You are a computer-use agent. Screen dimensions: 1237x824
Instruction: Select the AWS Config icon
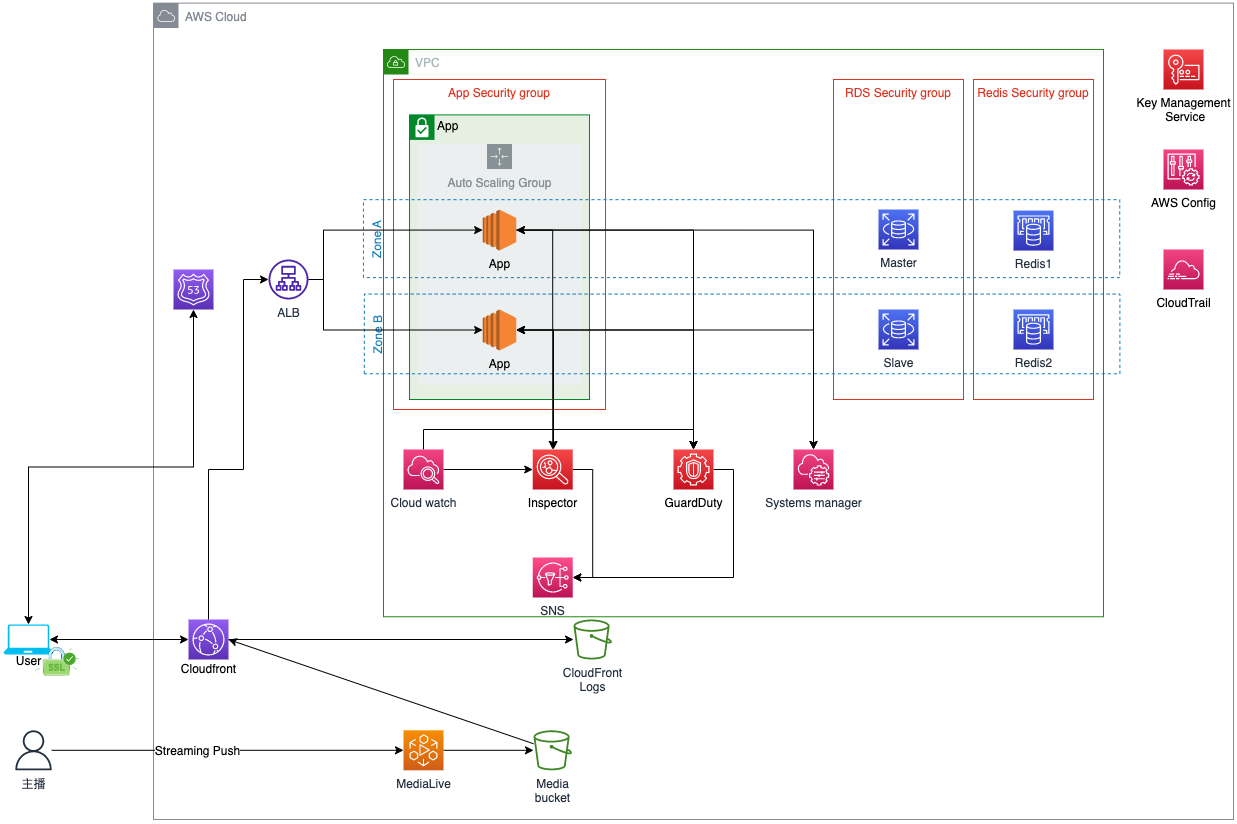(x=1183, y=170)
